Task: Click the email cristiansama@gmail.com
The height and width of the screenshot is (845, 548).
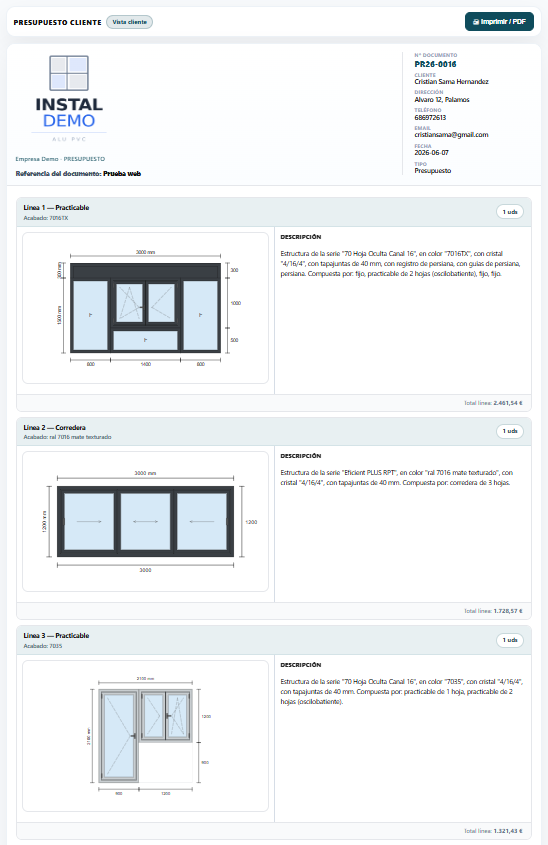Action: (451, 135)
